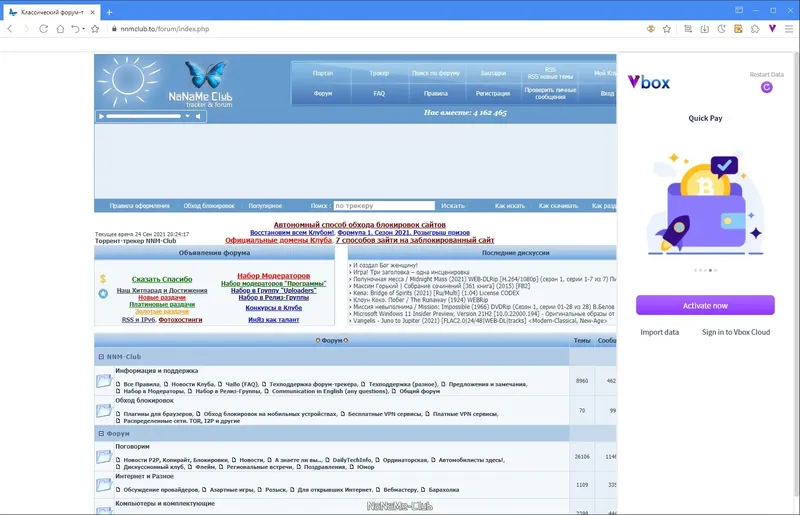
Task: Open the Правила menu item
Action: click(436, 93)
